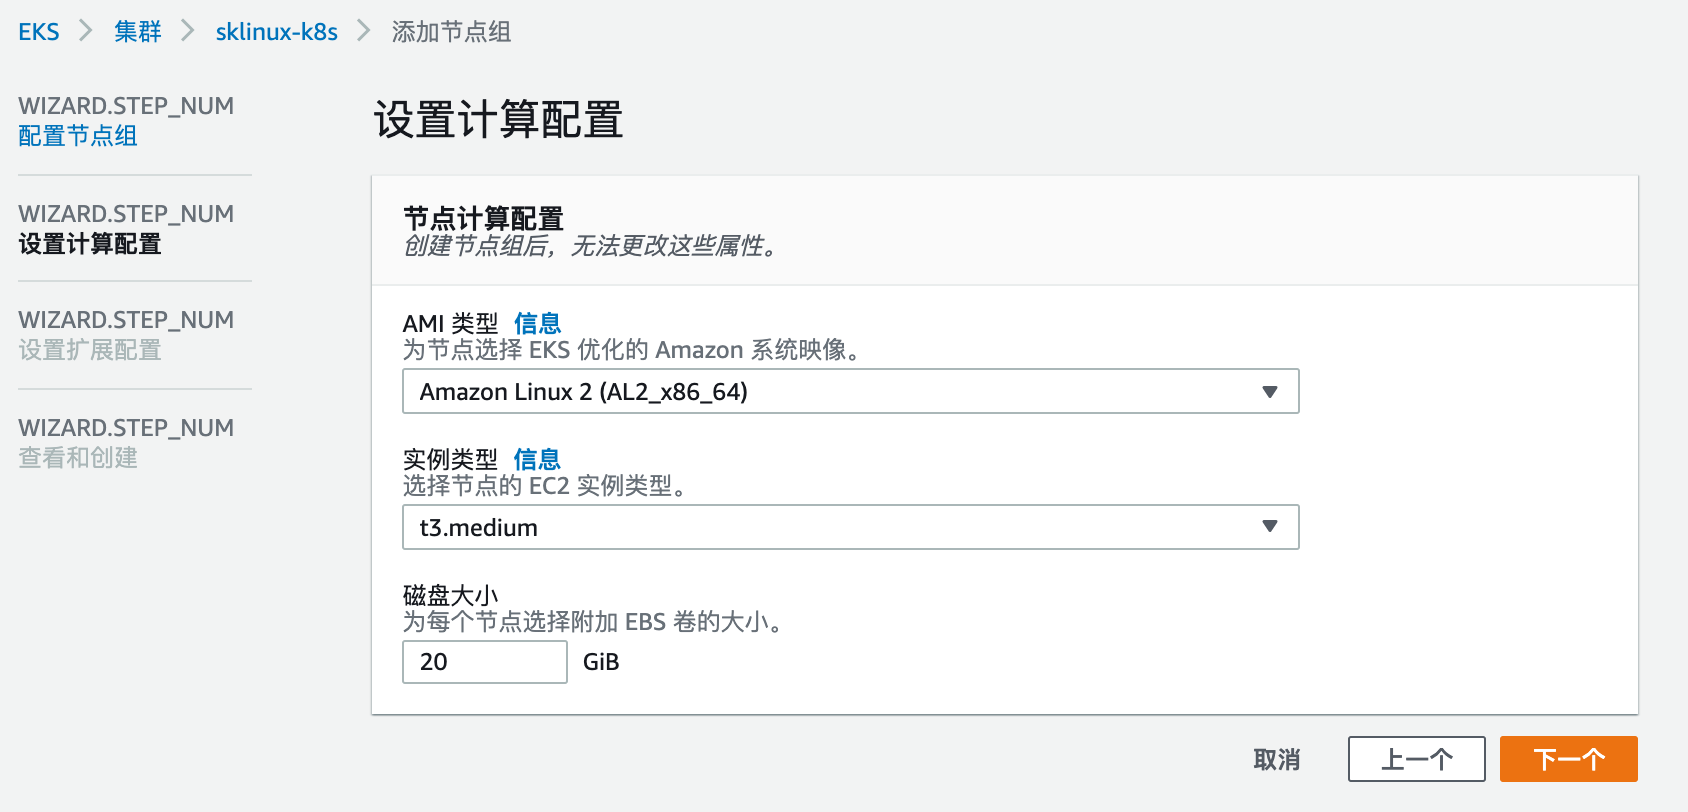The image size is (1688, 812).
Task: Jump to the 设置扩展配置 wizard step
Action: pyautogui.click(x=90, y=350)
